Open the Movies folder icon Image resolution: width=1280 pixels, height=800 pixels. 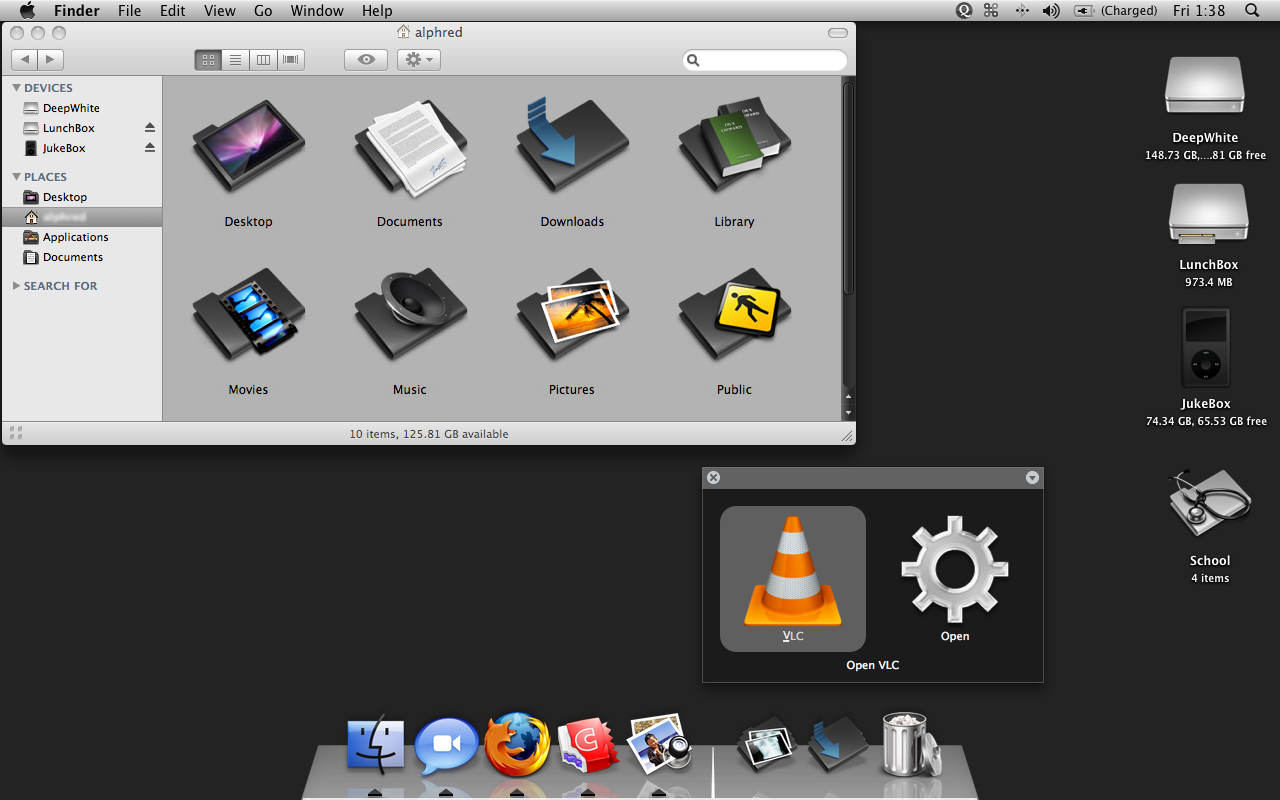point(248,315)
